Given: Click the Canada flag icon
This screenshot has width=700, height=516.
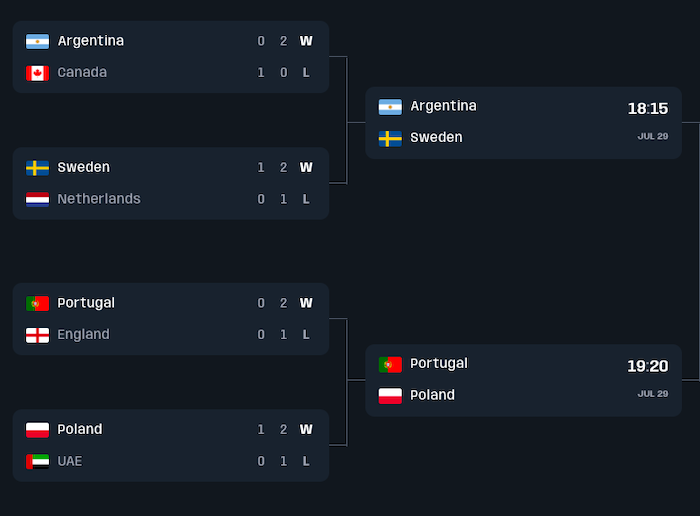Looking at the screenshot, I should 37,73.
